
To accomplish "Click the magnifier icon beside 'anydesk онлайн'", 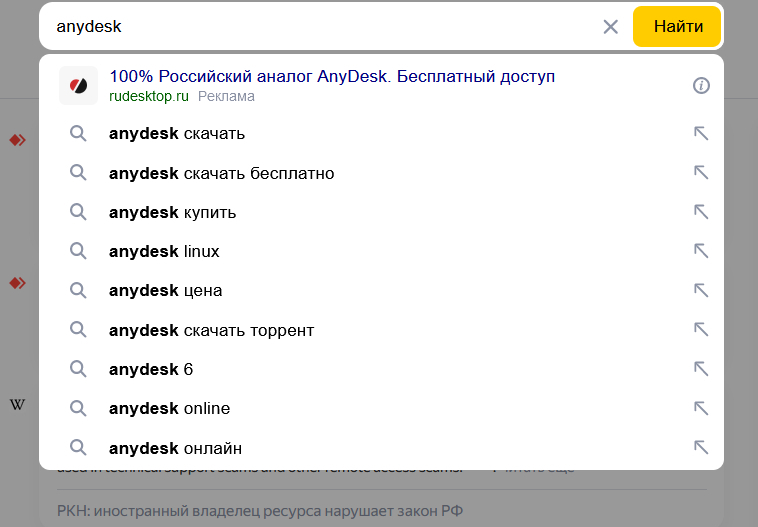I will [x=78, y=448].
